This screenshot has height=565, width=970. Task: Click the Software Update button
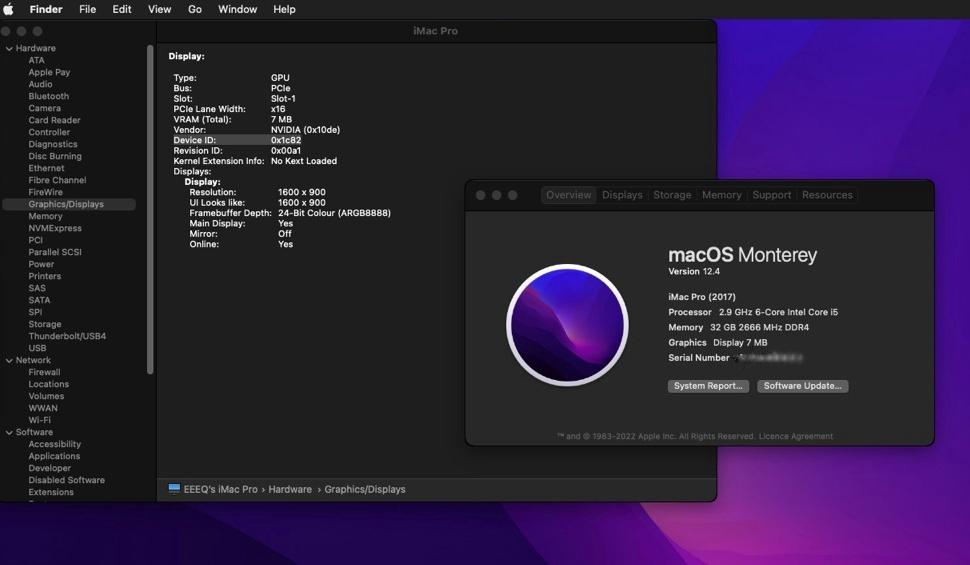[802, 386]
